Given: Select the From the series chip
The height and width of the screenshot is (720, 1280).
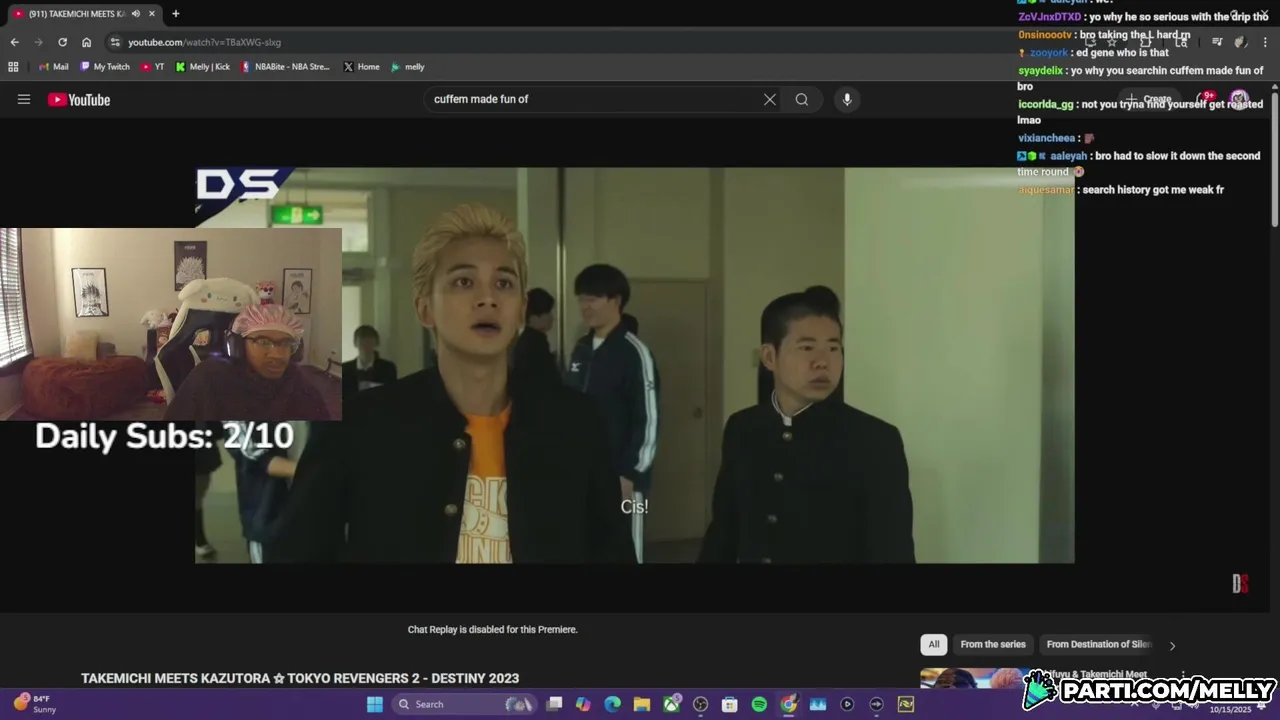Looking at the screenshot, I should [993, 644].
